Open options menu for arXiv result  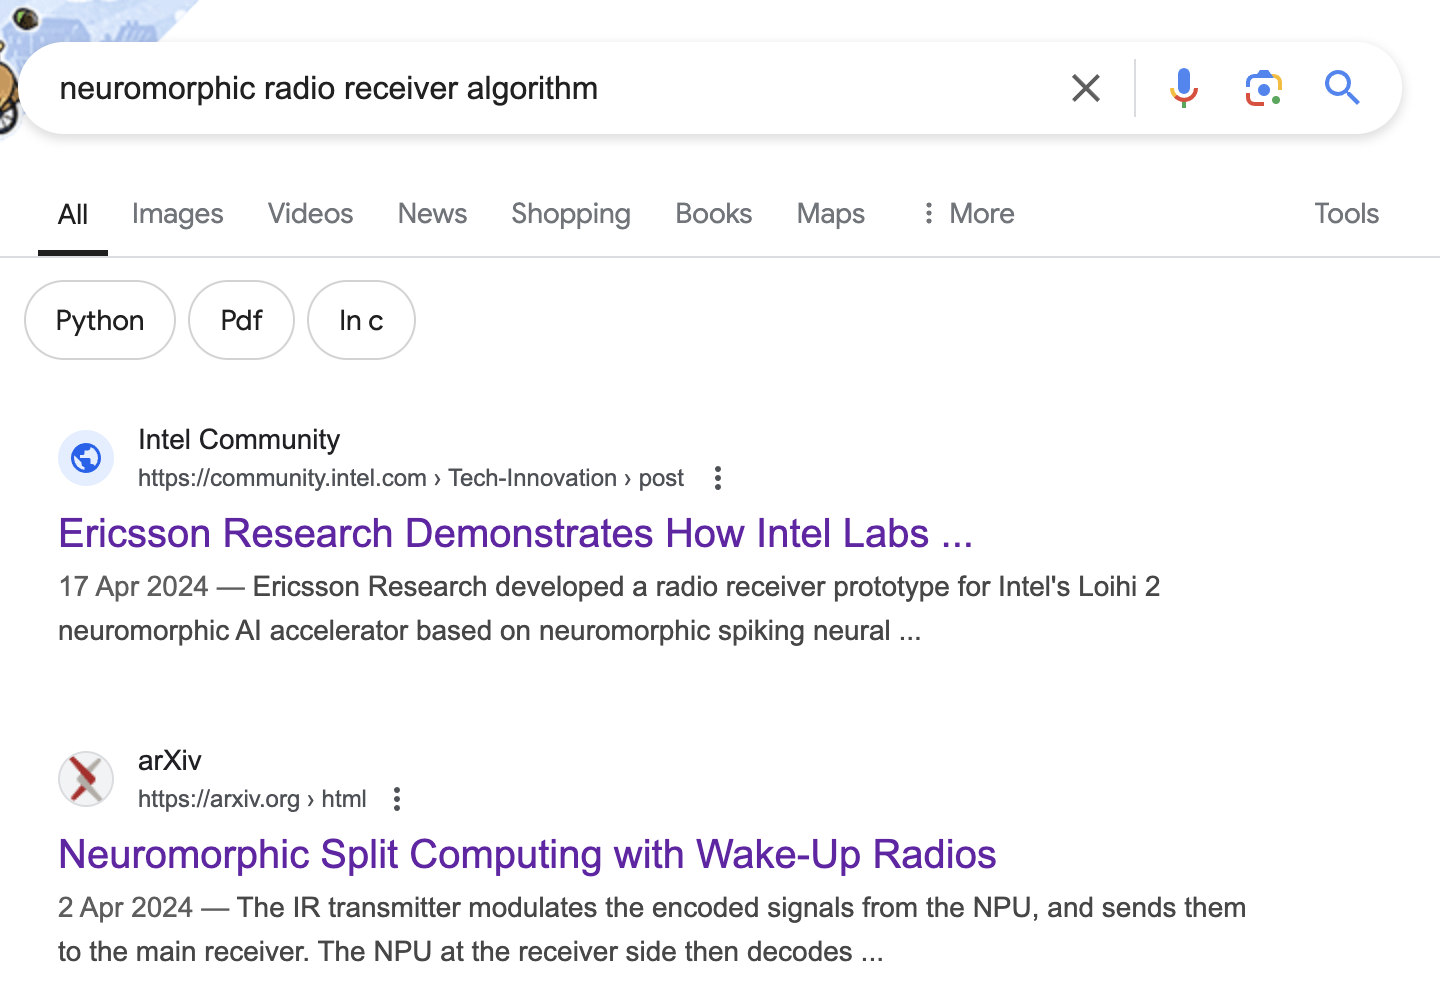[x=397, y=799]
